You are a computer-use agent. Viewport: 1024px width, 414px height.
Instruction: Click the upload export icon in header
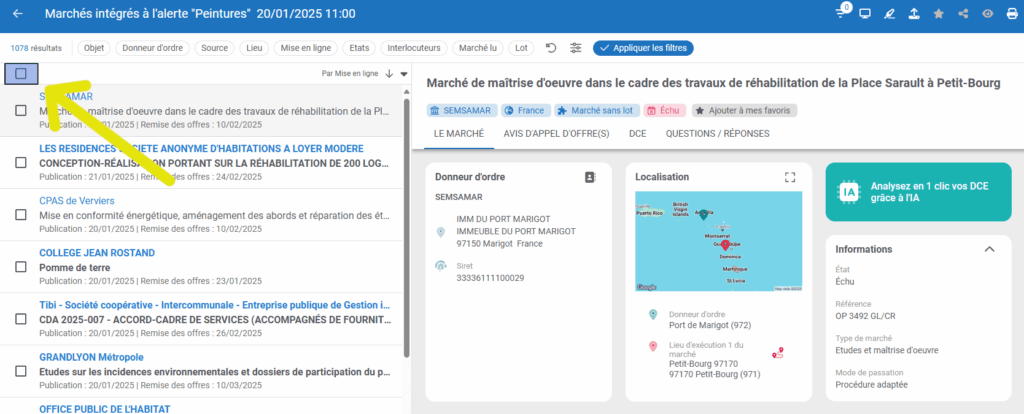click(x=914, y=14)
